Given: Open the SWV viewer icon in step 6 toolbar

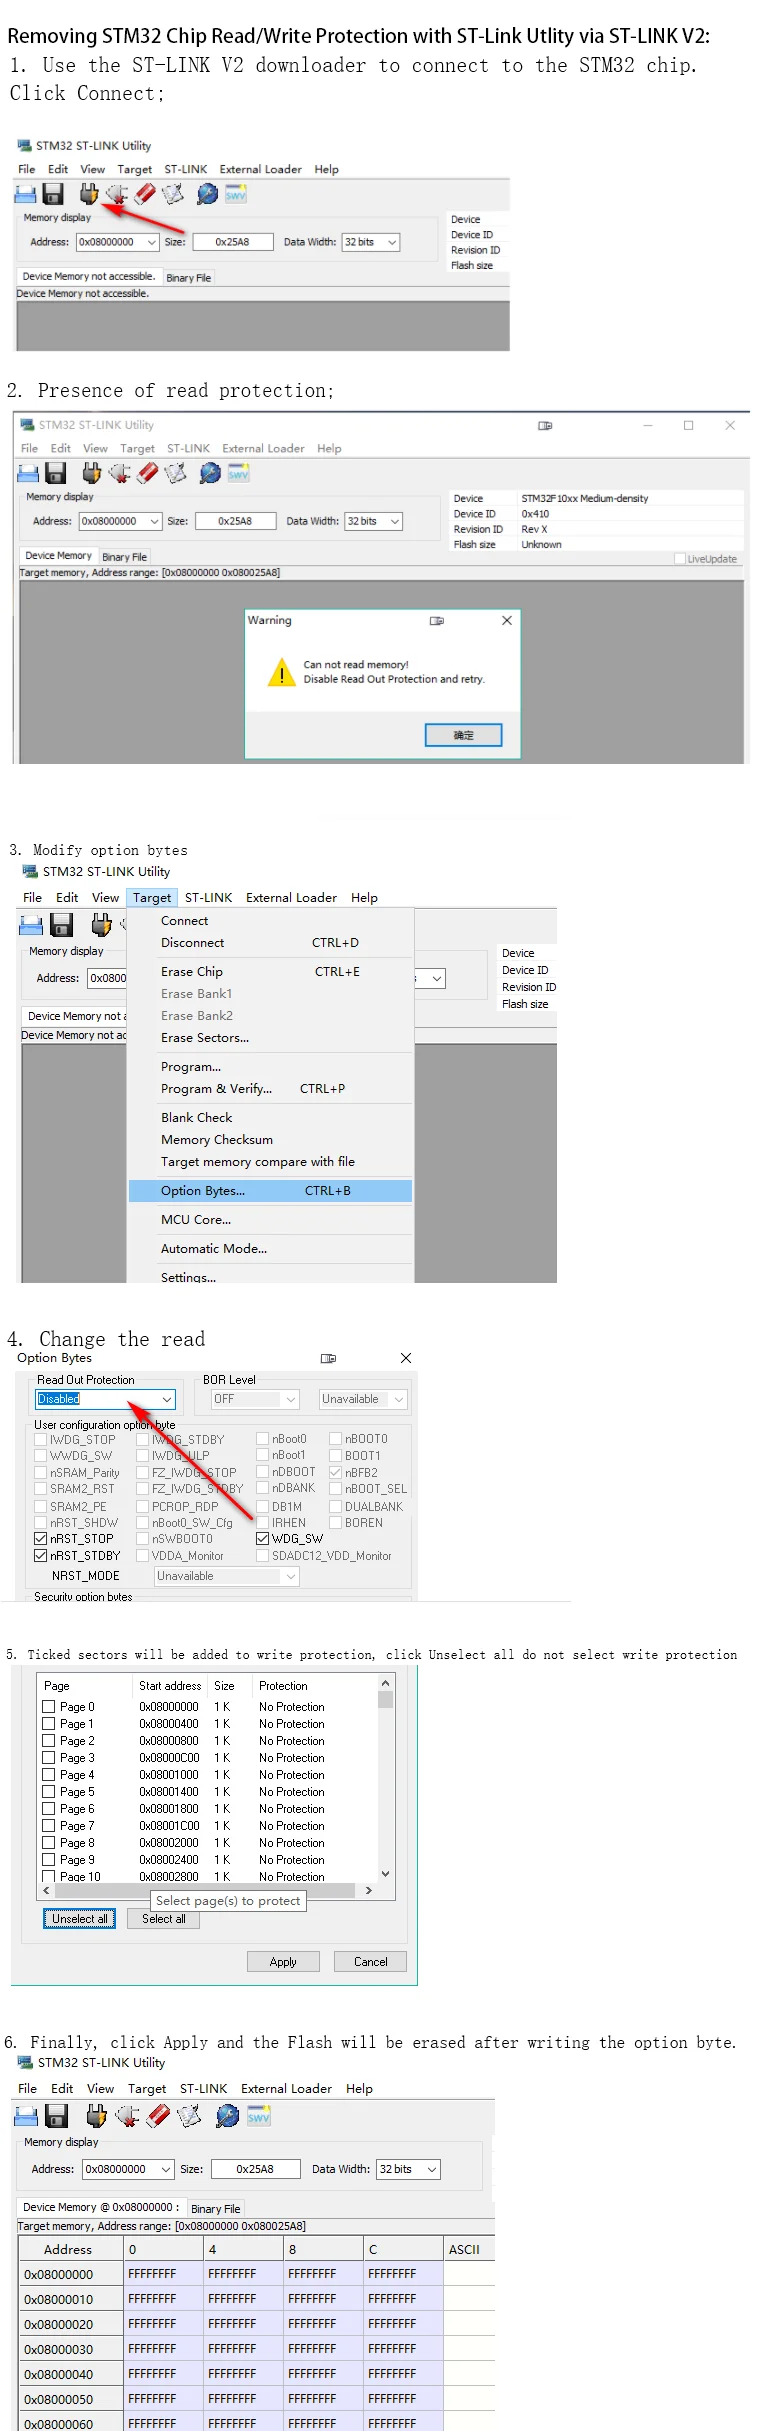Looking at the screenshot, I should (259, 2115).
